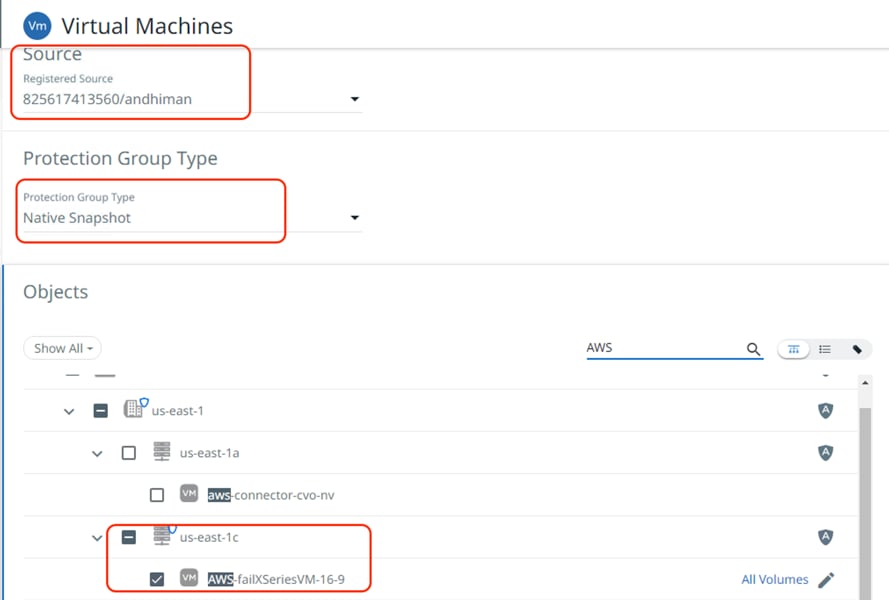Image resolution: width=889 pixels, height=600 pixels.
Task: Toggle the us-east-1 region checkbox
Action: click(100, 411)
